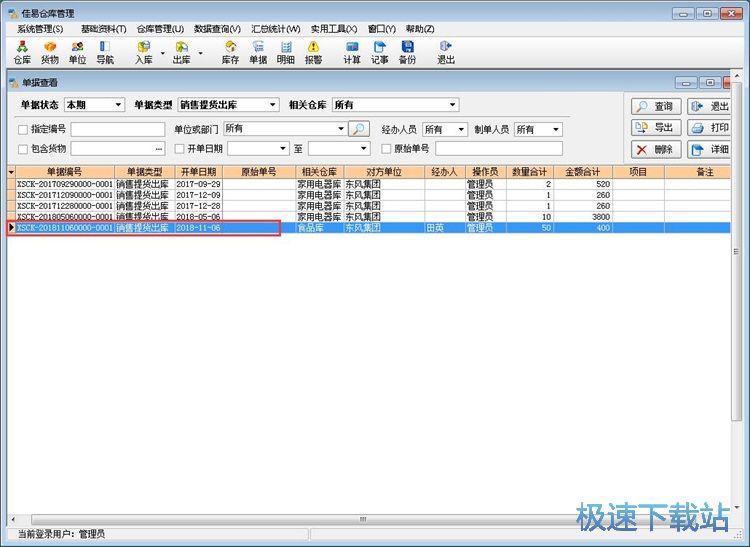Open the 帮助(Z) menu

tap(420, 29)
